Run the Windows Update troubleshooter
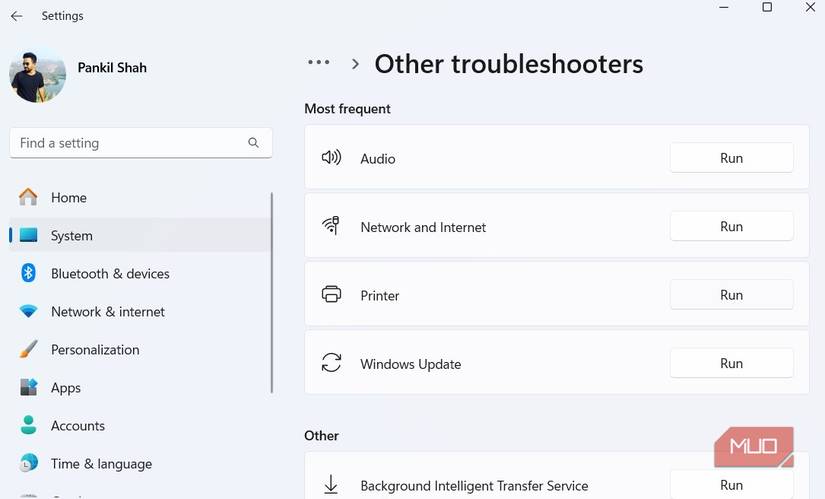The width and height of the screenshot is (825, 499). (731, 364)
